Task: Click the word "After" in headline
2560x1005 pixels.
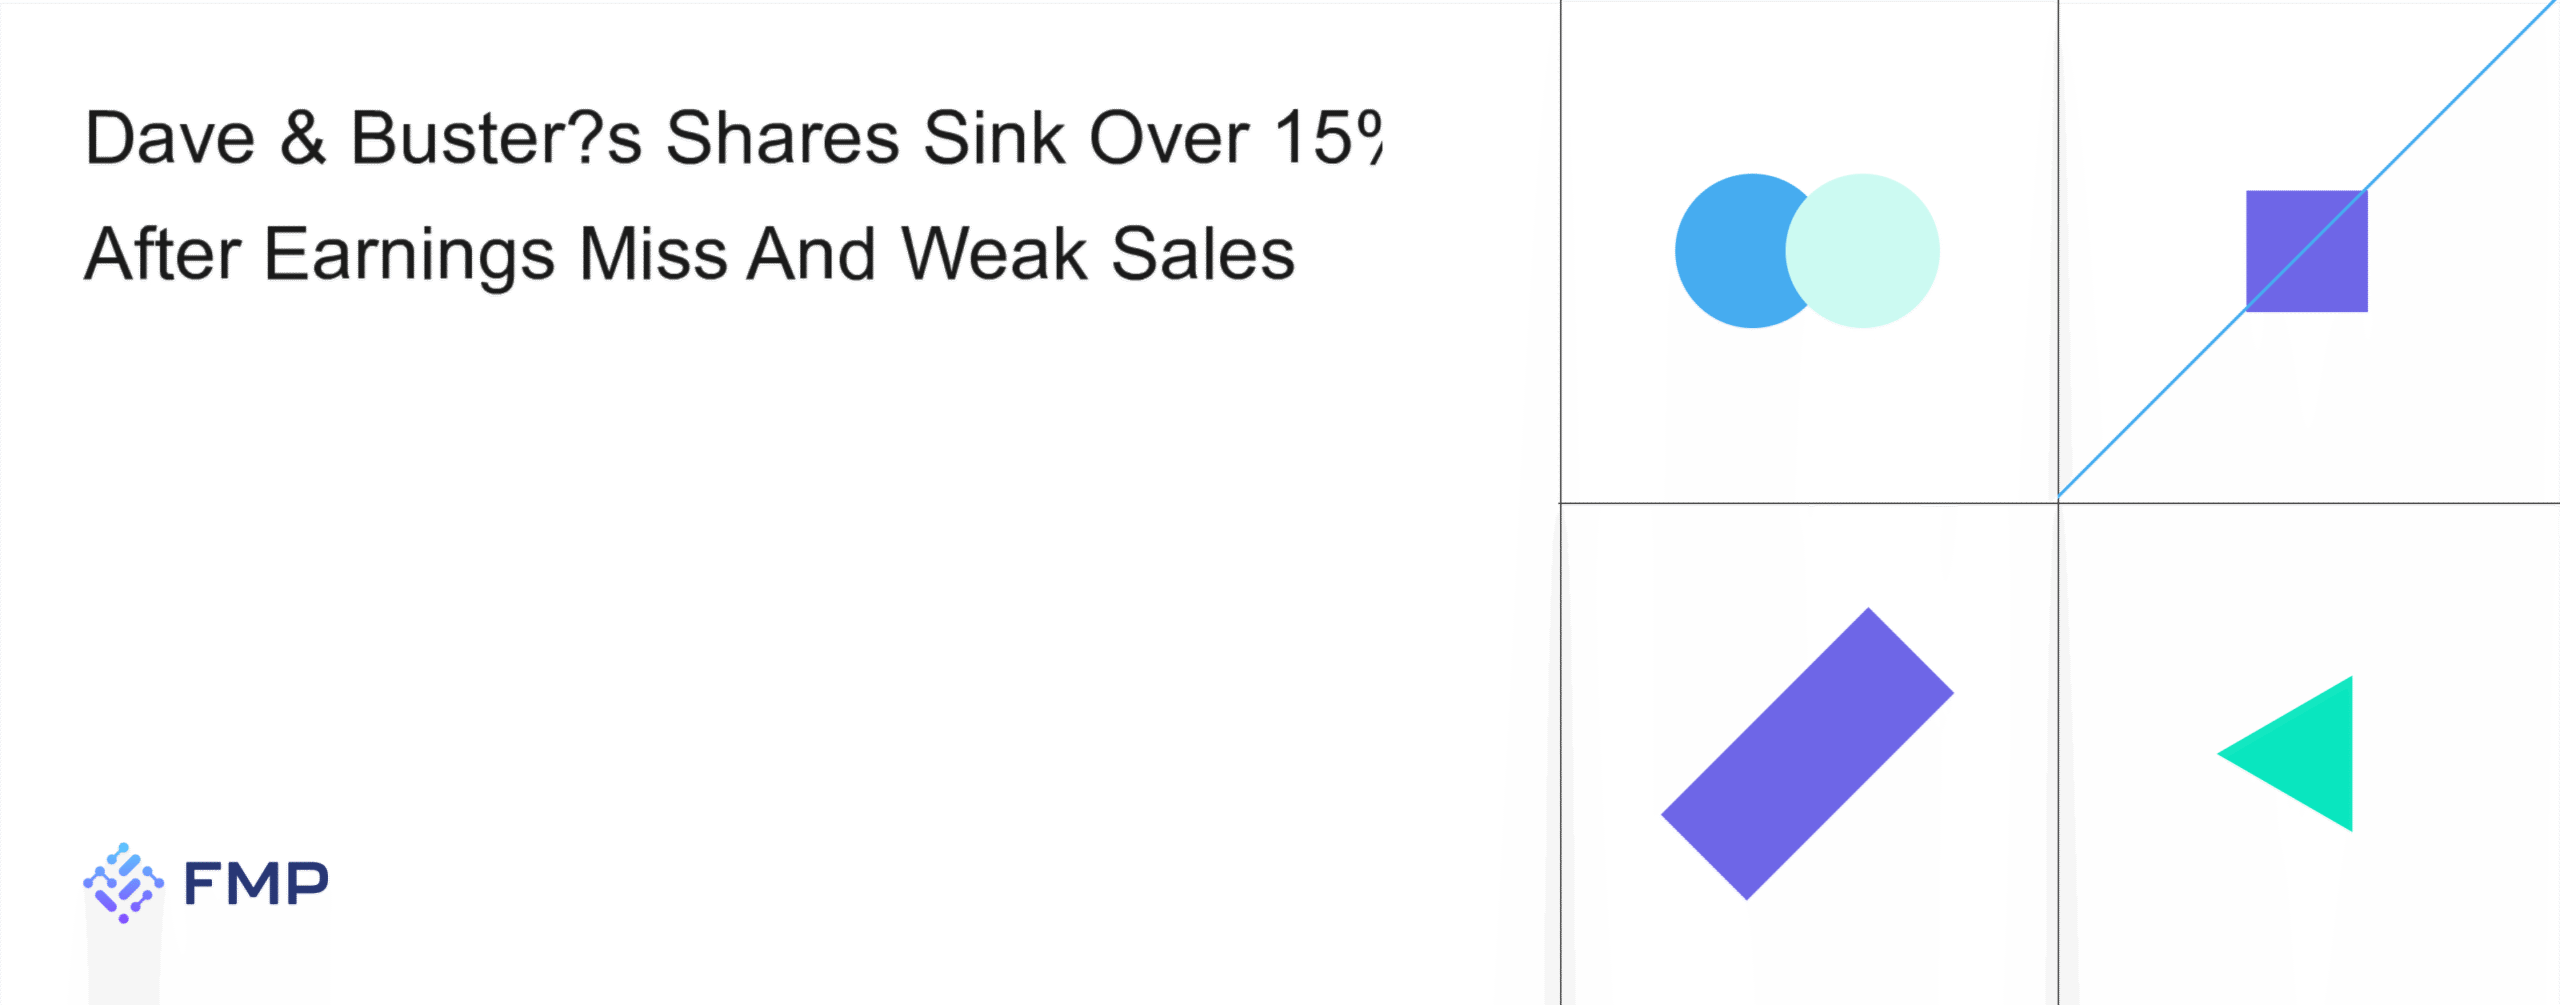Action: pyautogui.click(x=162, y=254)
